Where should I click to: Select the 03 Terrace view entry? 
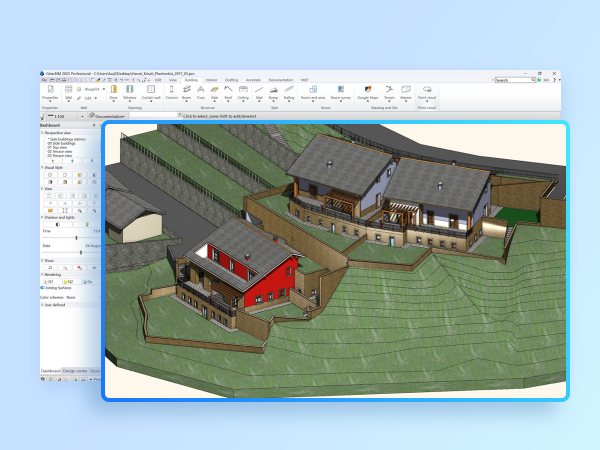[59, 156]
